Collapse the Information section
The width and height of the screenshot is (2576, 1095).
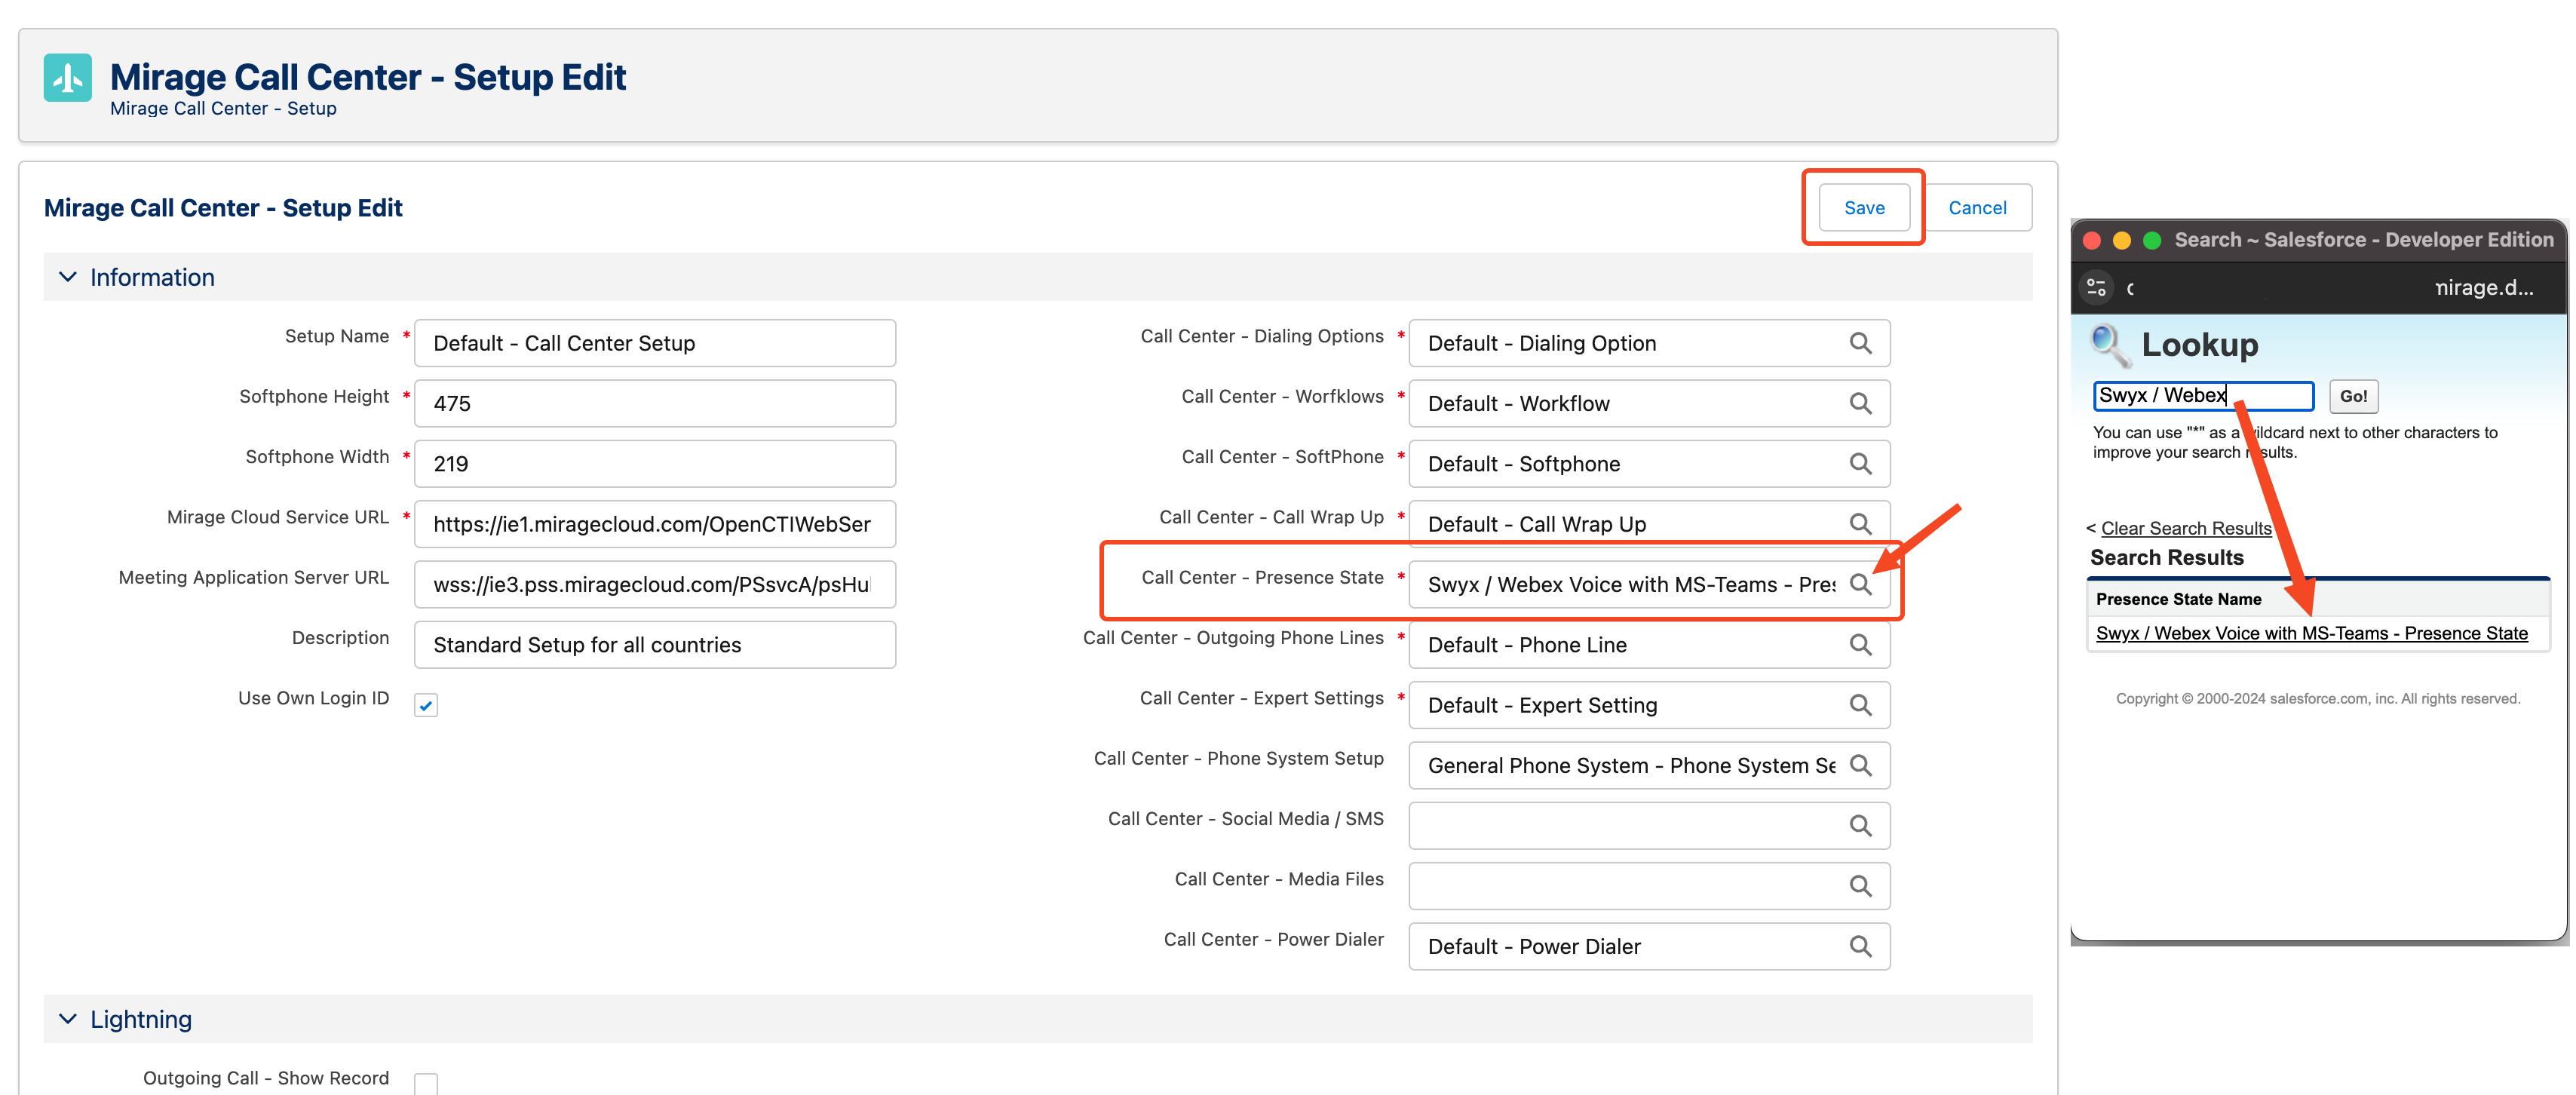click(x=68, y=277)
